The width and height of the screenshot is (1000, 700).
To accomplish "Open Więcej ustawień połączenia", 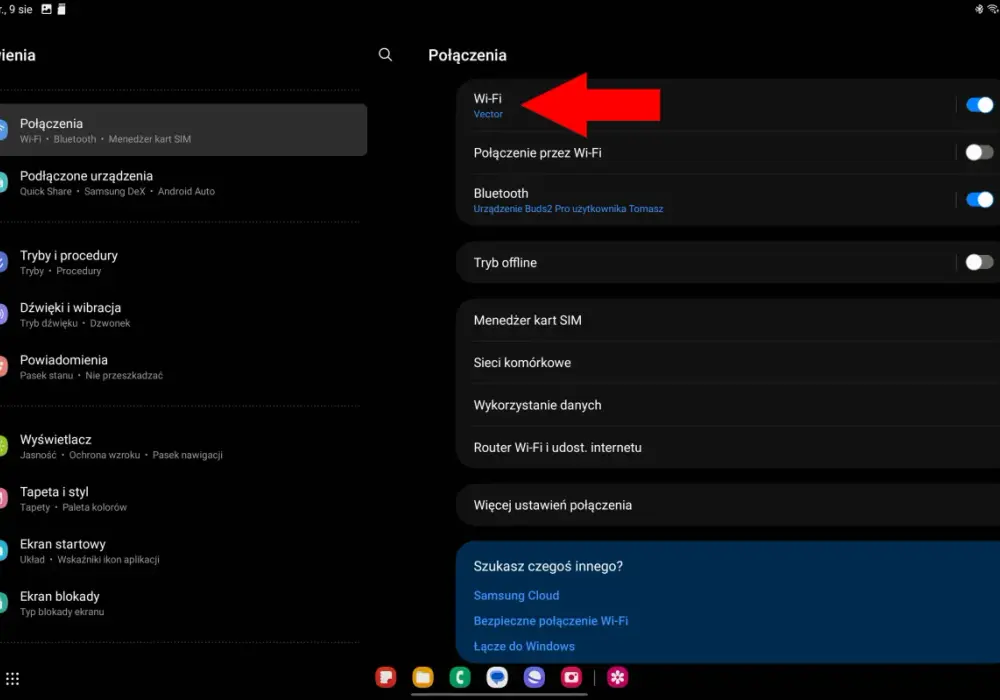I will point(728,505).
